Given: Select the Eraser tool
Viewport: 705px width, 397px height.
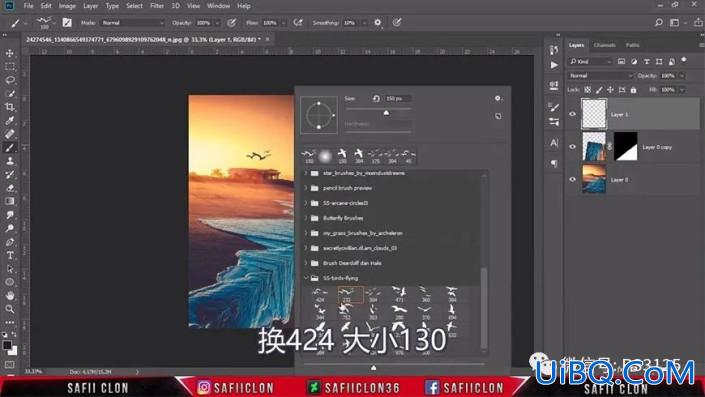Looking at the screenshot, I should tap(9, 188).
